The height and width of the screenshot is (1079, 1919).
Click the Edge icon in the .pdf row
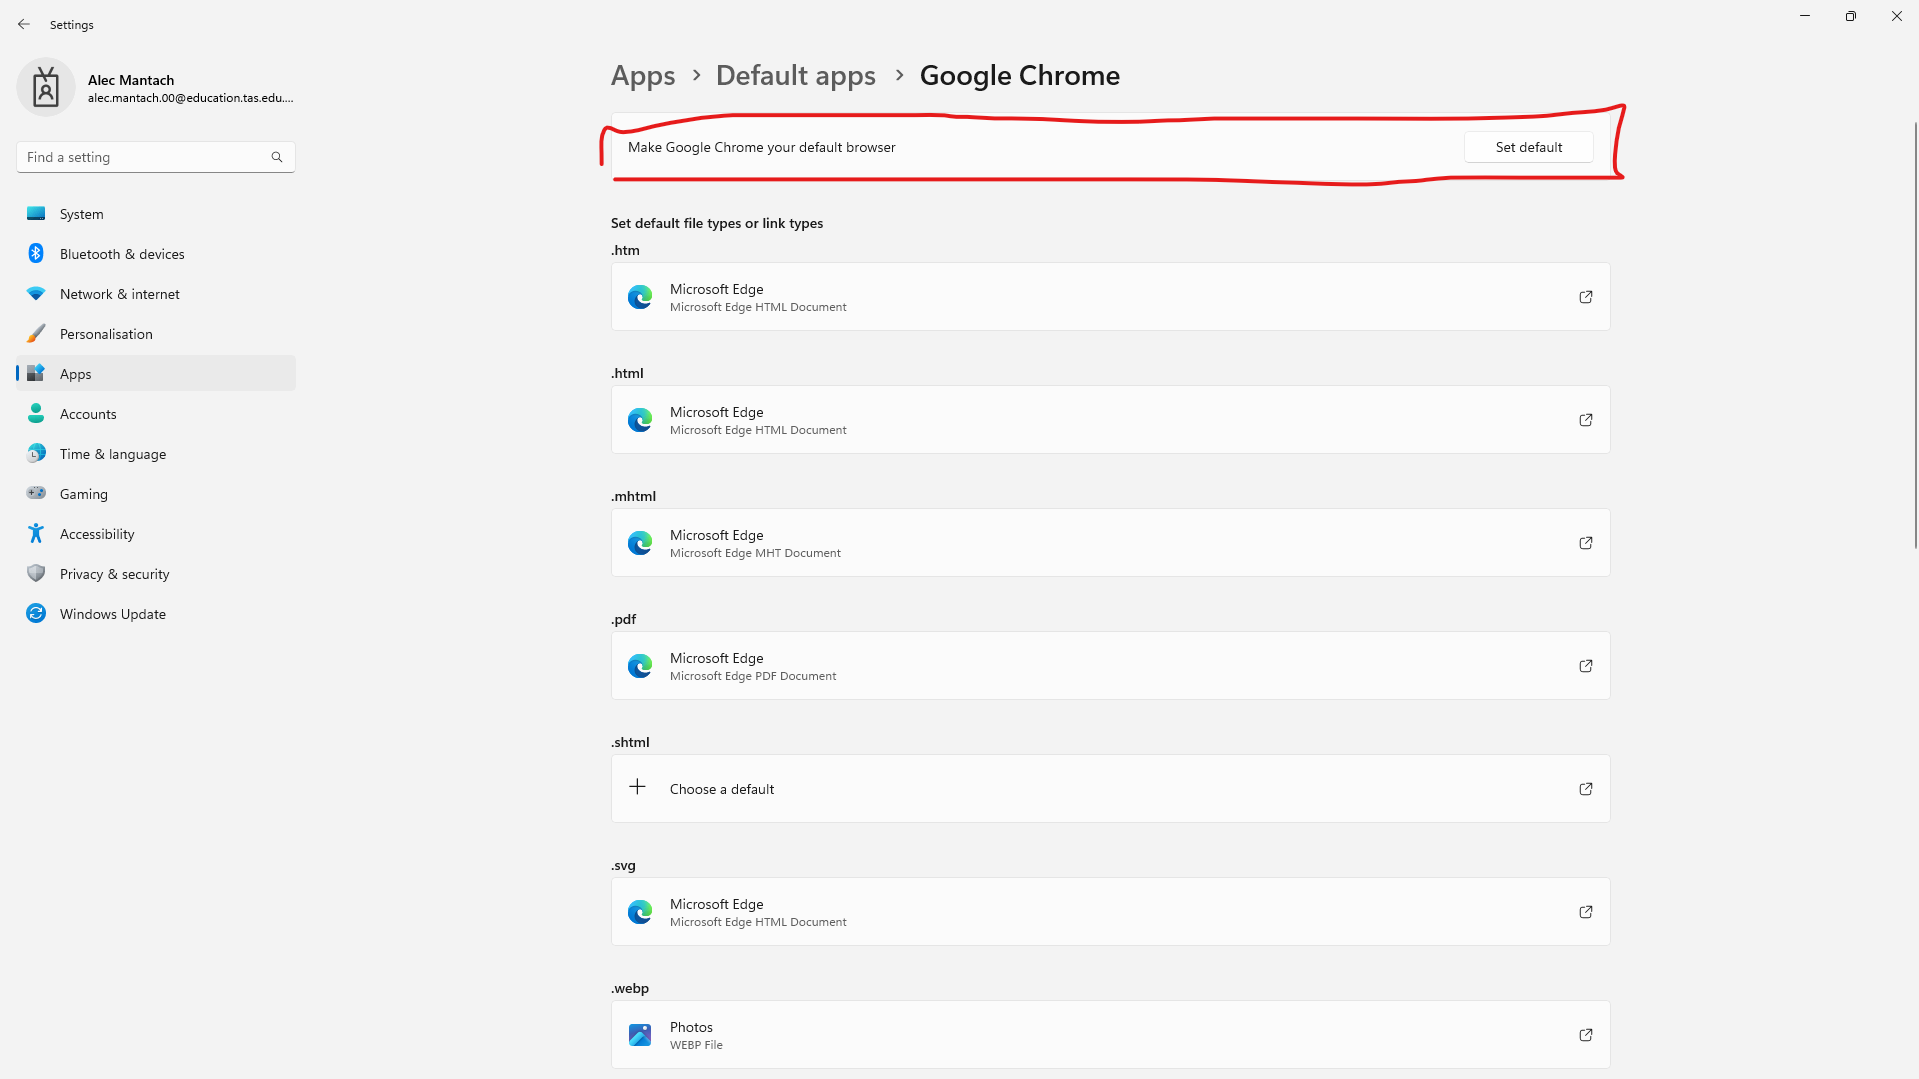click(x=640, y=666)
